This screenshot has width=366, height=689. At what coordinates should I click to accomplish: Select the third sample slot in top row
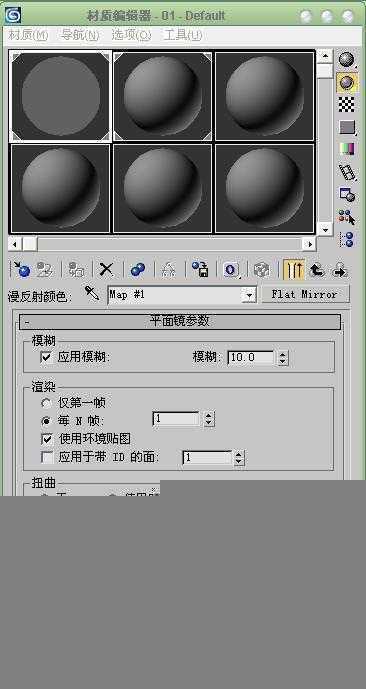265,97
